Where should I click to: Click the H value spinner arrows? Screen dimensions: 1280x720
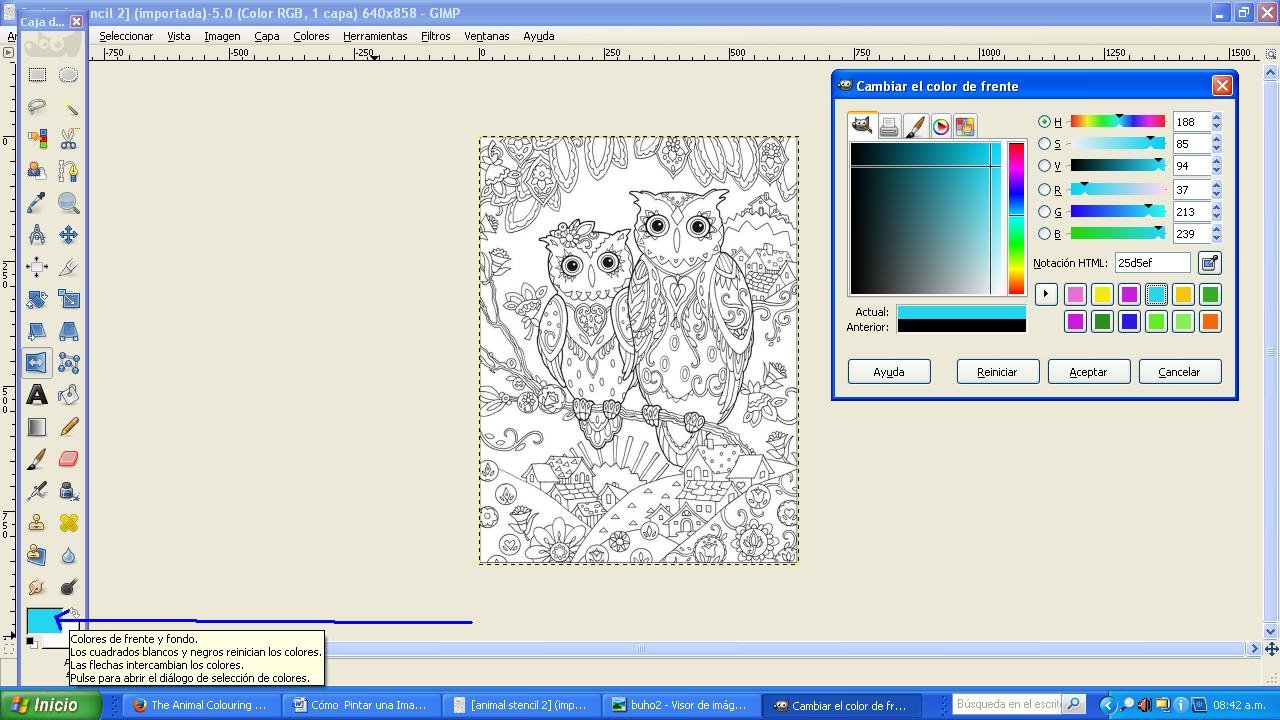pyautogui.click(x=1216, y=121)
